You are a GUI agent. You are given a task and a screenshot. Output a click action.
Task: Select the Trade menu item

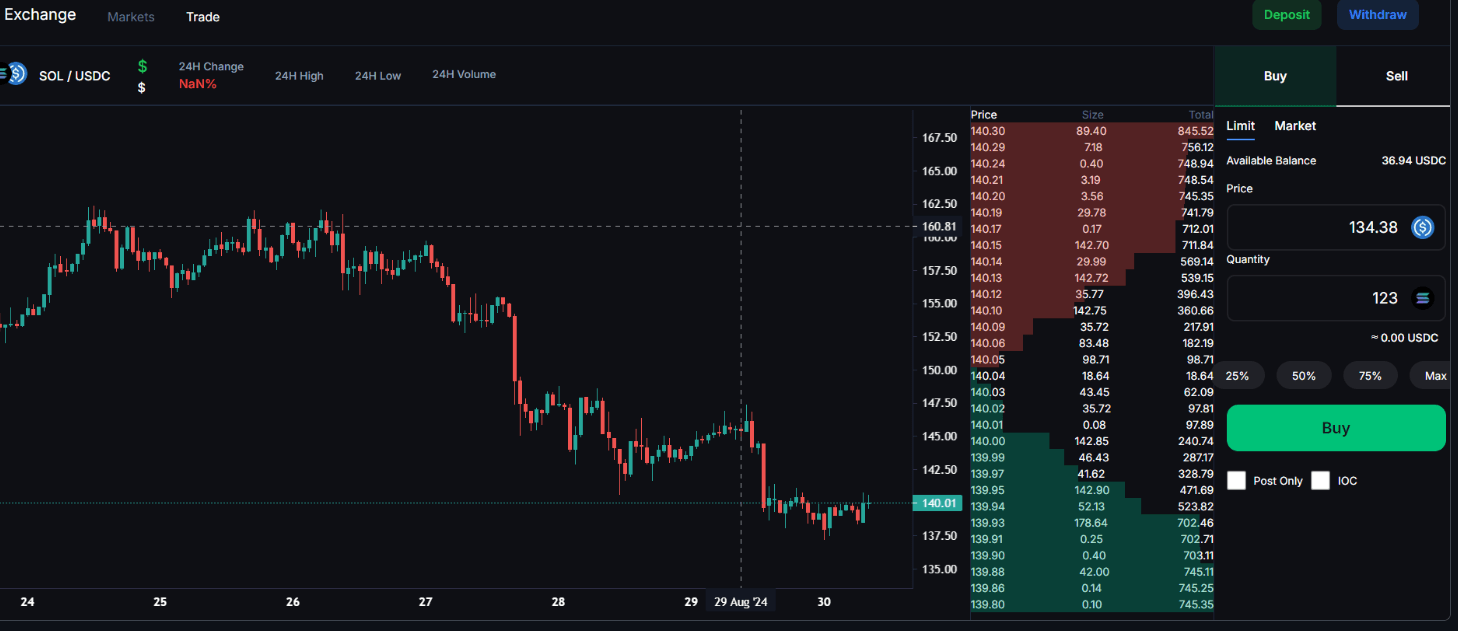tap(203, 16)
